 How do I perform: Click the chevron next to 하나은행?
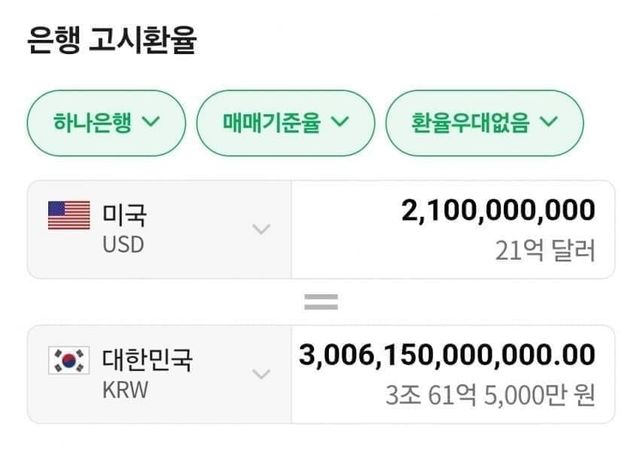tap(152, 122)
